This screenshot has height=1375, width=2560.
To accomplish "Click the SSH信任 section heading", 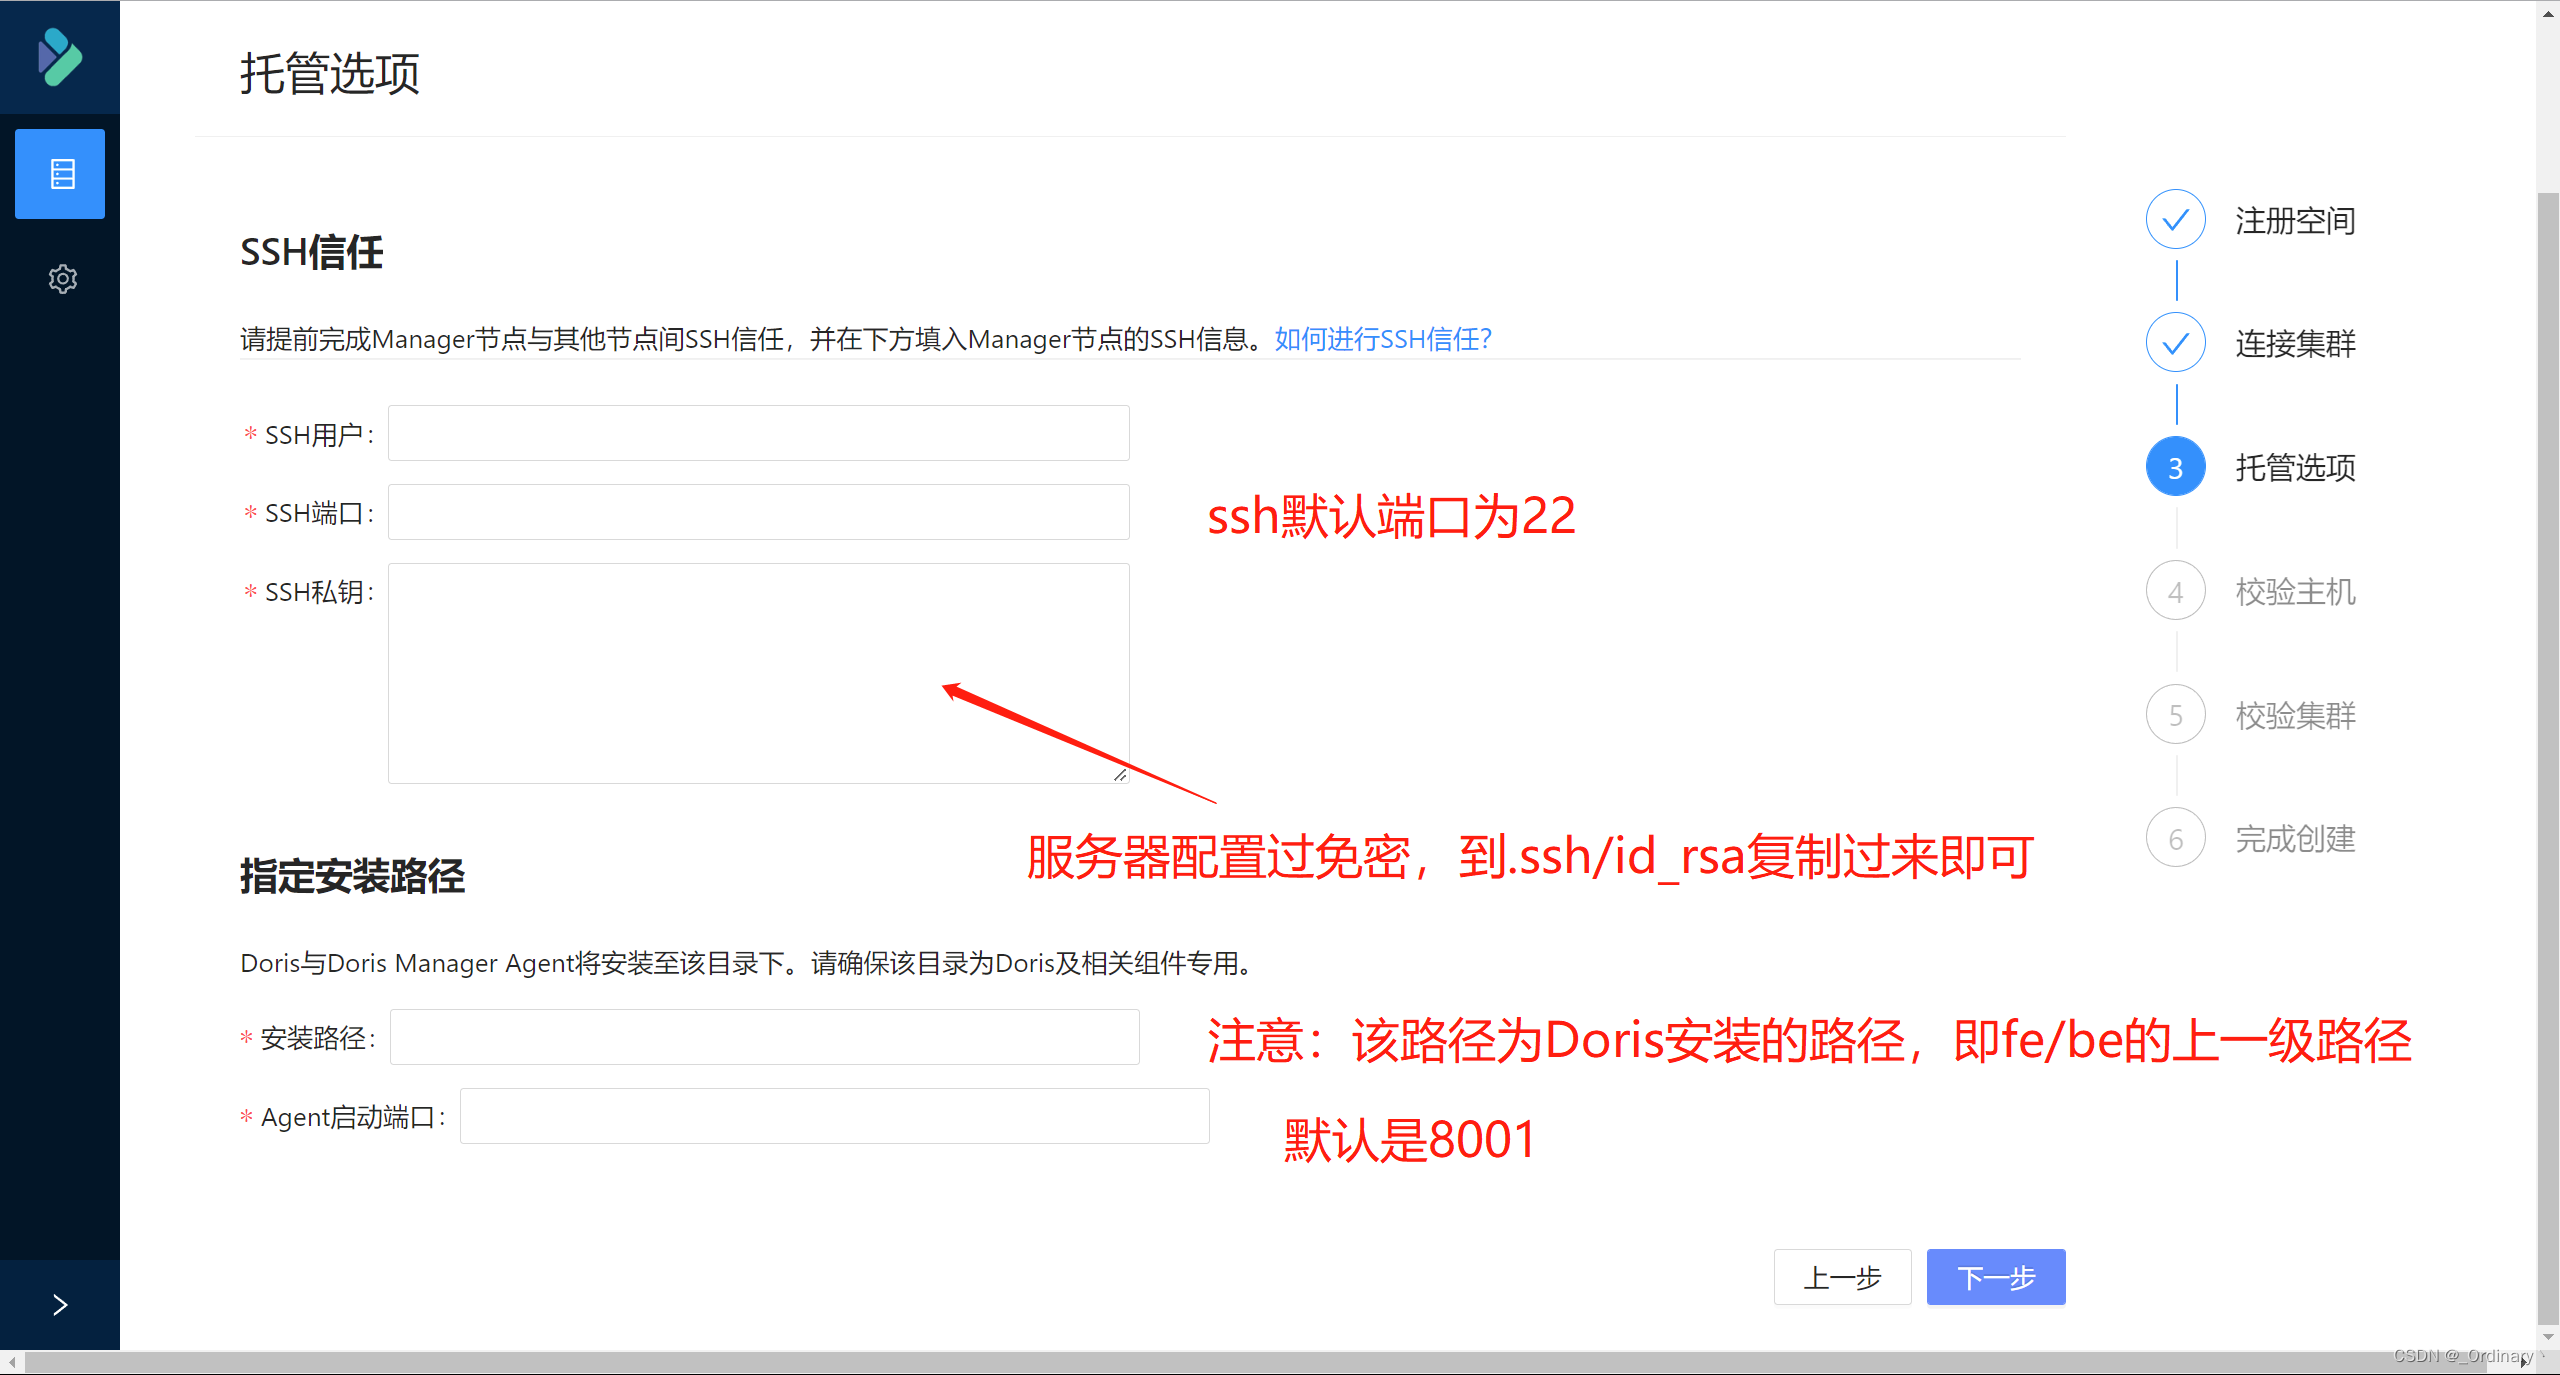I will coord(312,252).
